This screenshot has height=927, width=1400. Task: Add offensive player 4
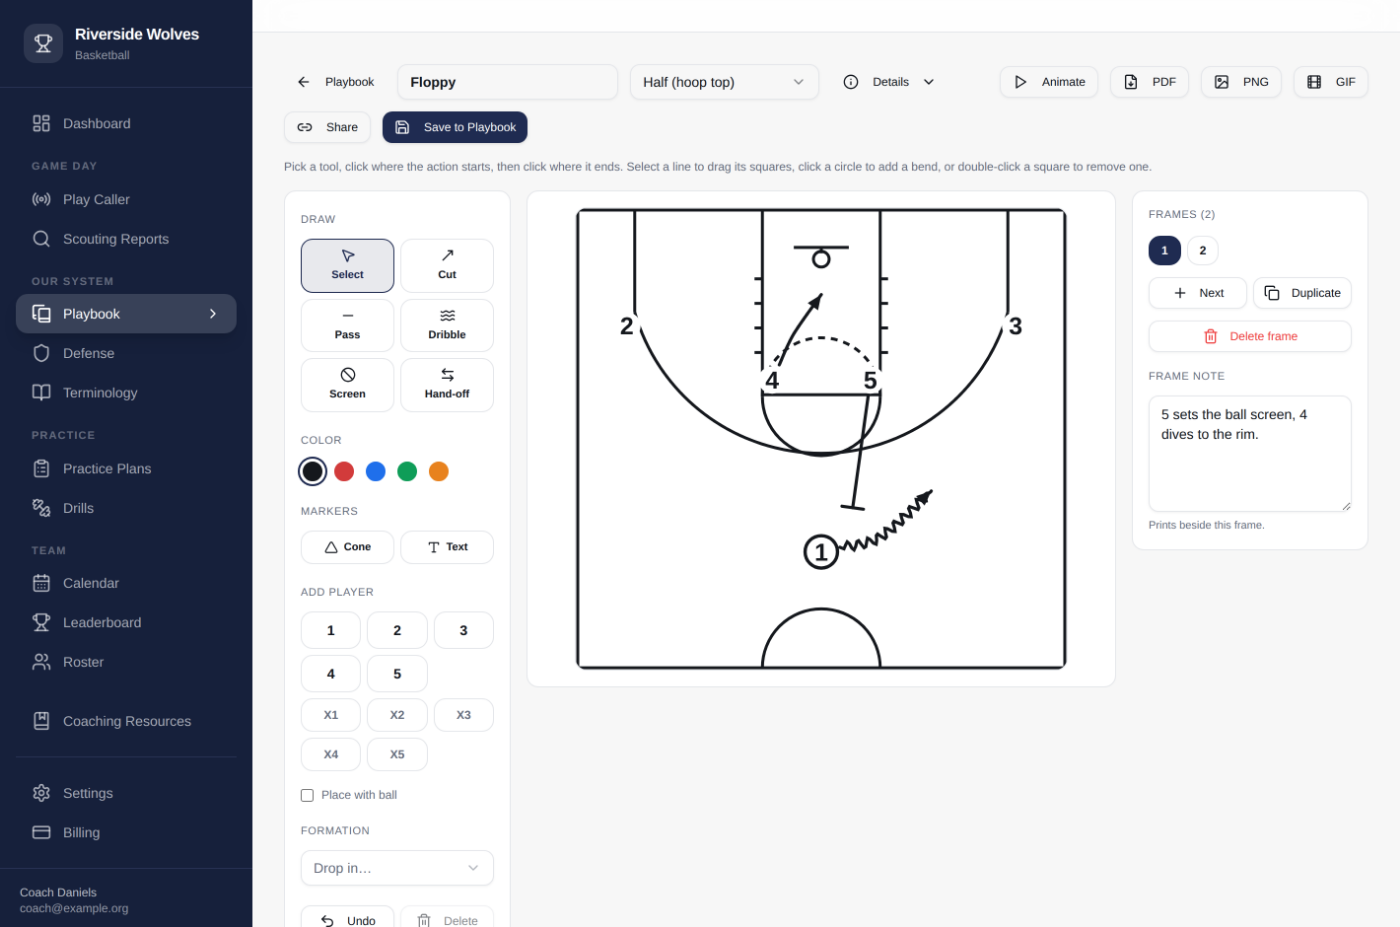pyautogui.click(x=331, y=674)
